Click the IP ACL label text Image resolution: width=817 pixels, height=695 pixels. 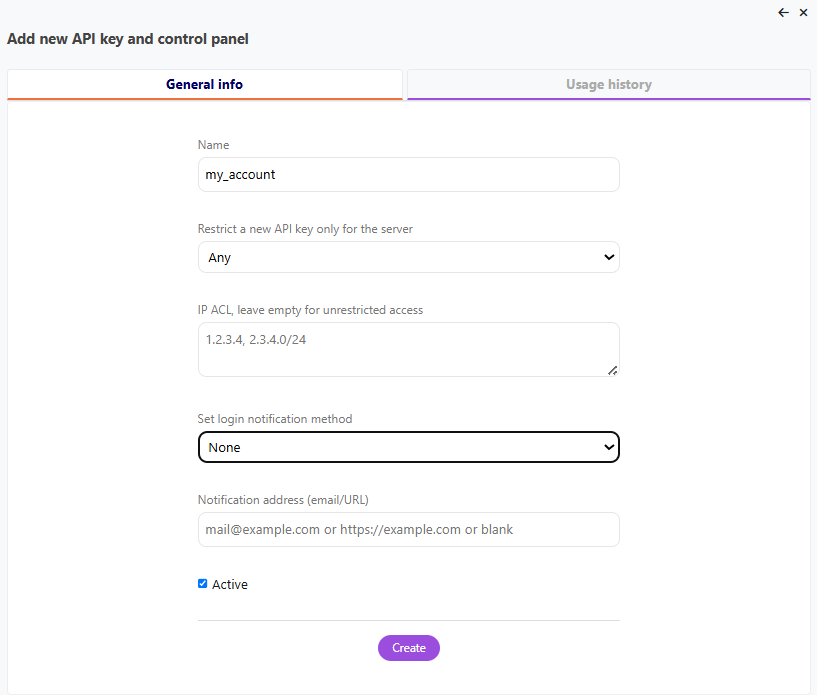[x=310, y=310]
